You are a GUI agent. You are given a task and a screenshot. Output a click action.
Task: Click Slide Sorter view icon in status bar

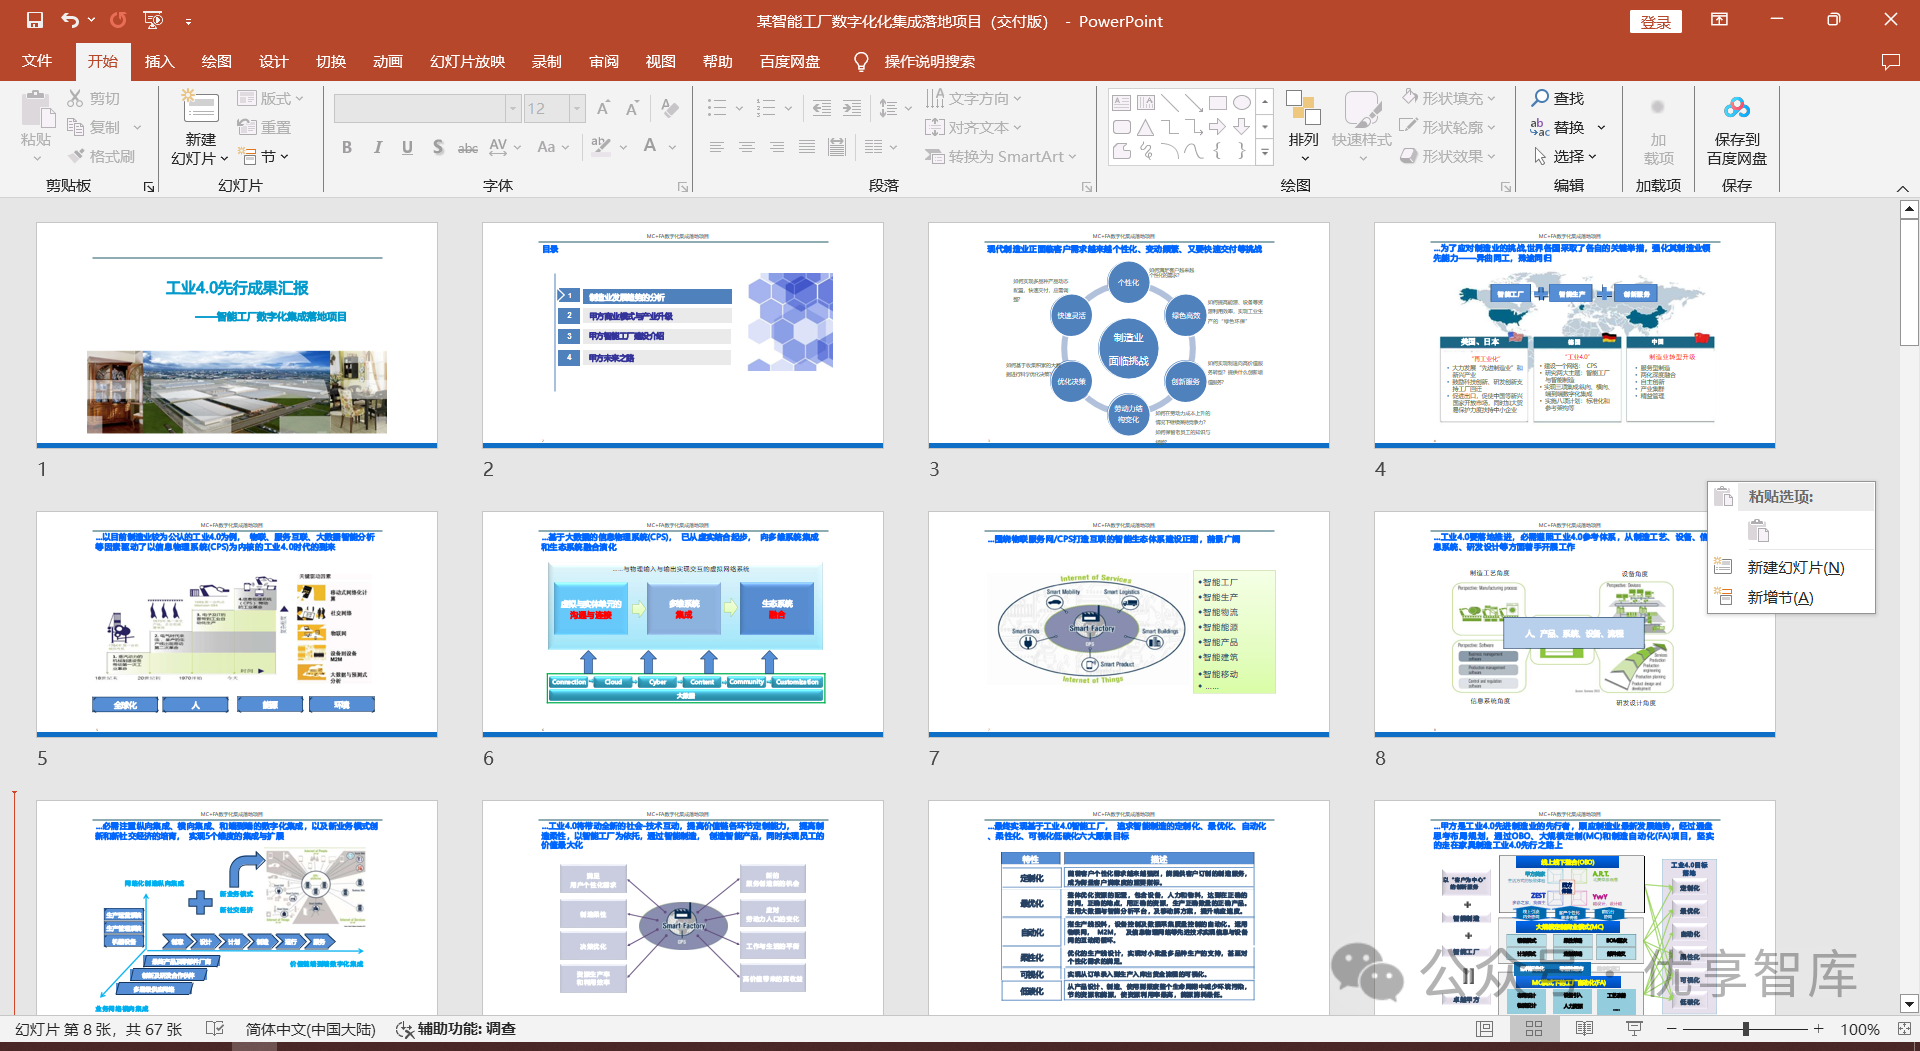[1534, 1028]
